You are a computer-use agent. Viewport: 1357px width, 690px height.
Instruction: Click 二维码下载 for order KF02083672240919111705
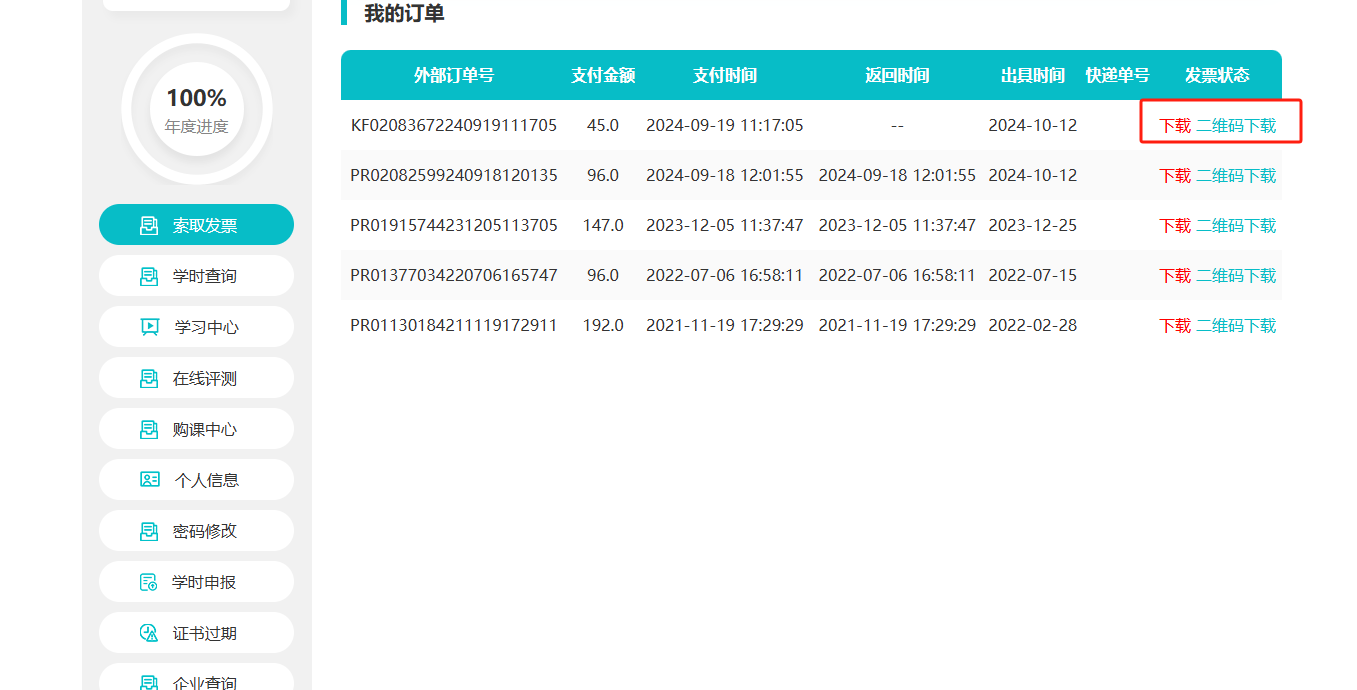1236,126
